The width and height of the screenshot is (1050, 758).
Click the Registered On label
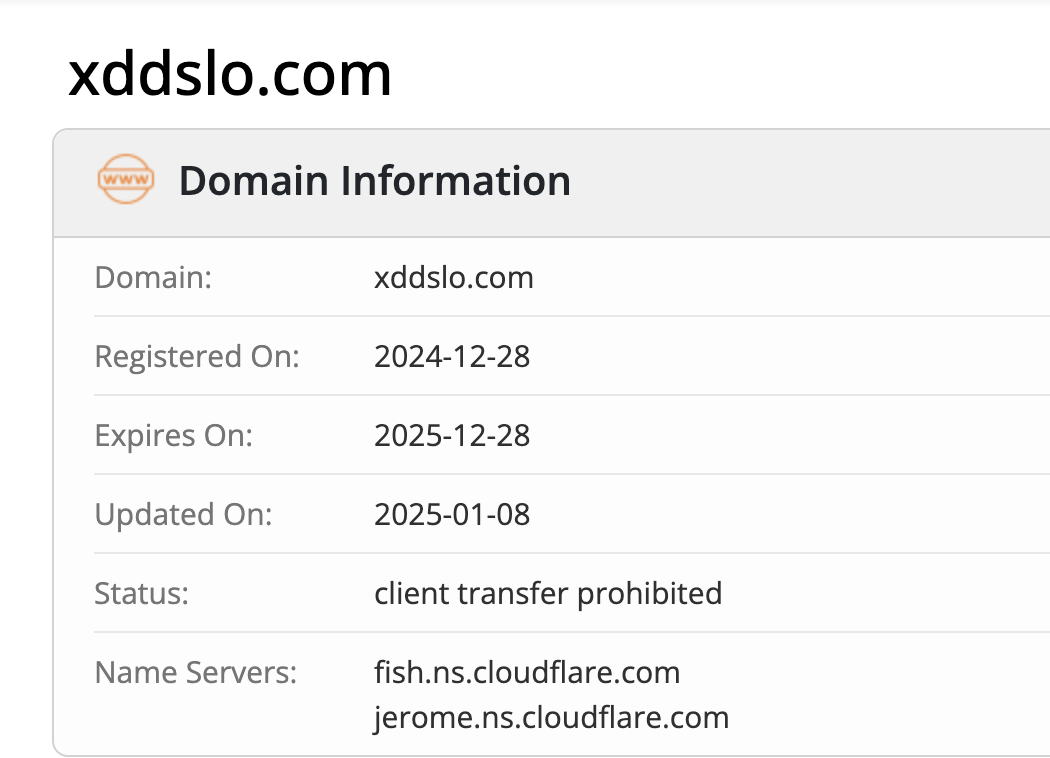(197, 356)
